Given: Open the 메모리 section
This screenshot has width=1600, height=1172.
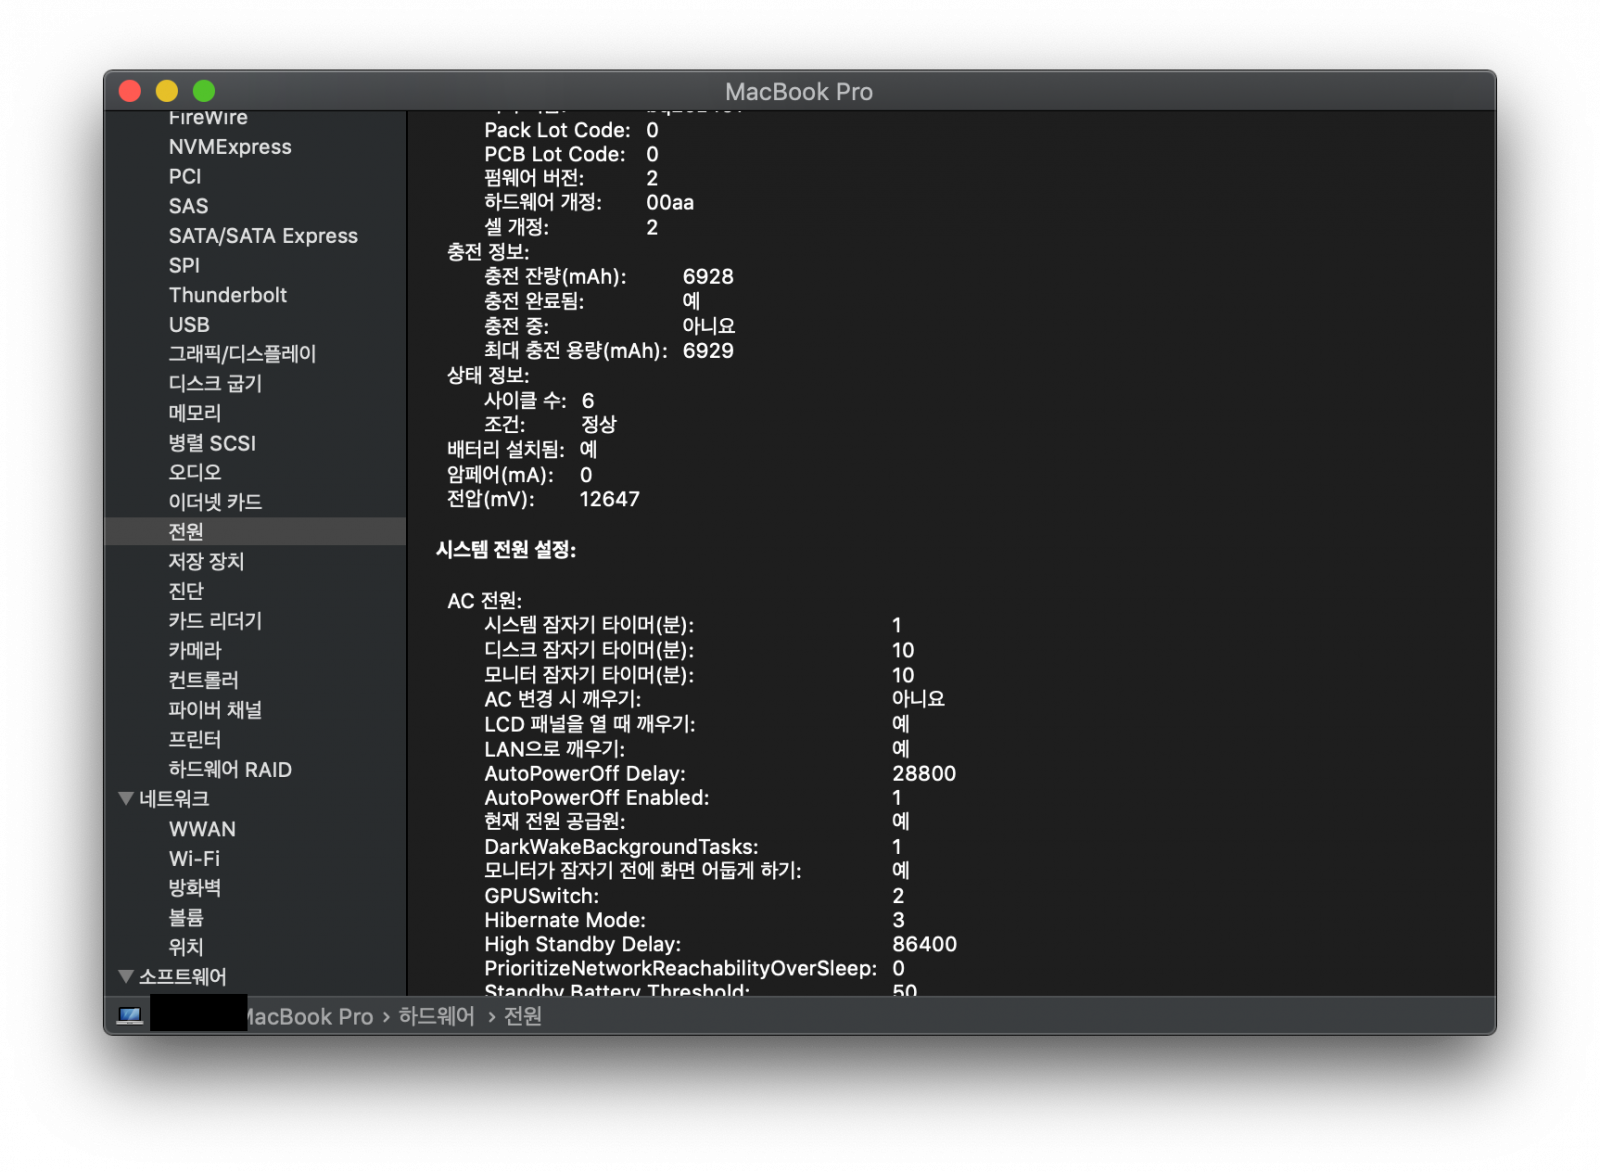Looking at the screenshot, I should [195, 413].
